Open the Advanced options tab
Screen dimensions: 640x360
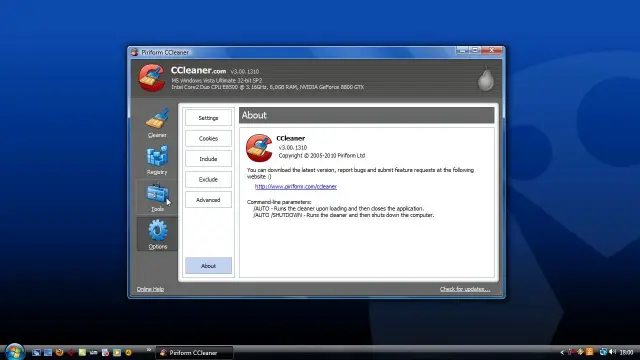click(x=208, y=200)
